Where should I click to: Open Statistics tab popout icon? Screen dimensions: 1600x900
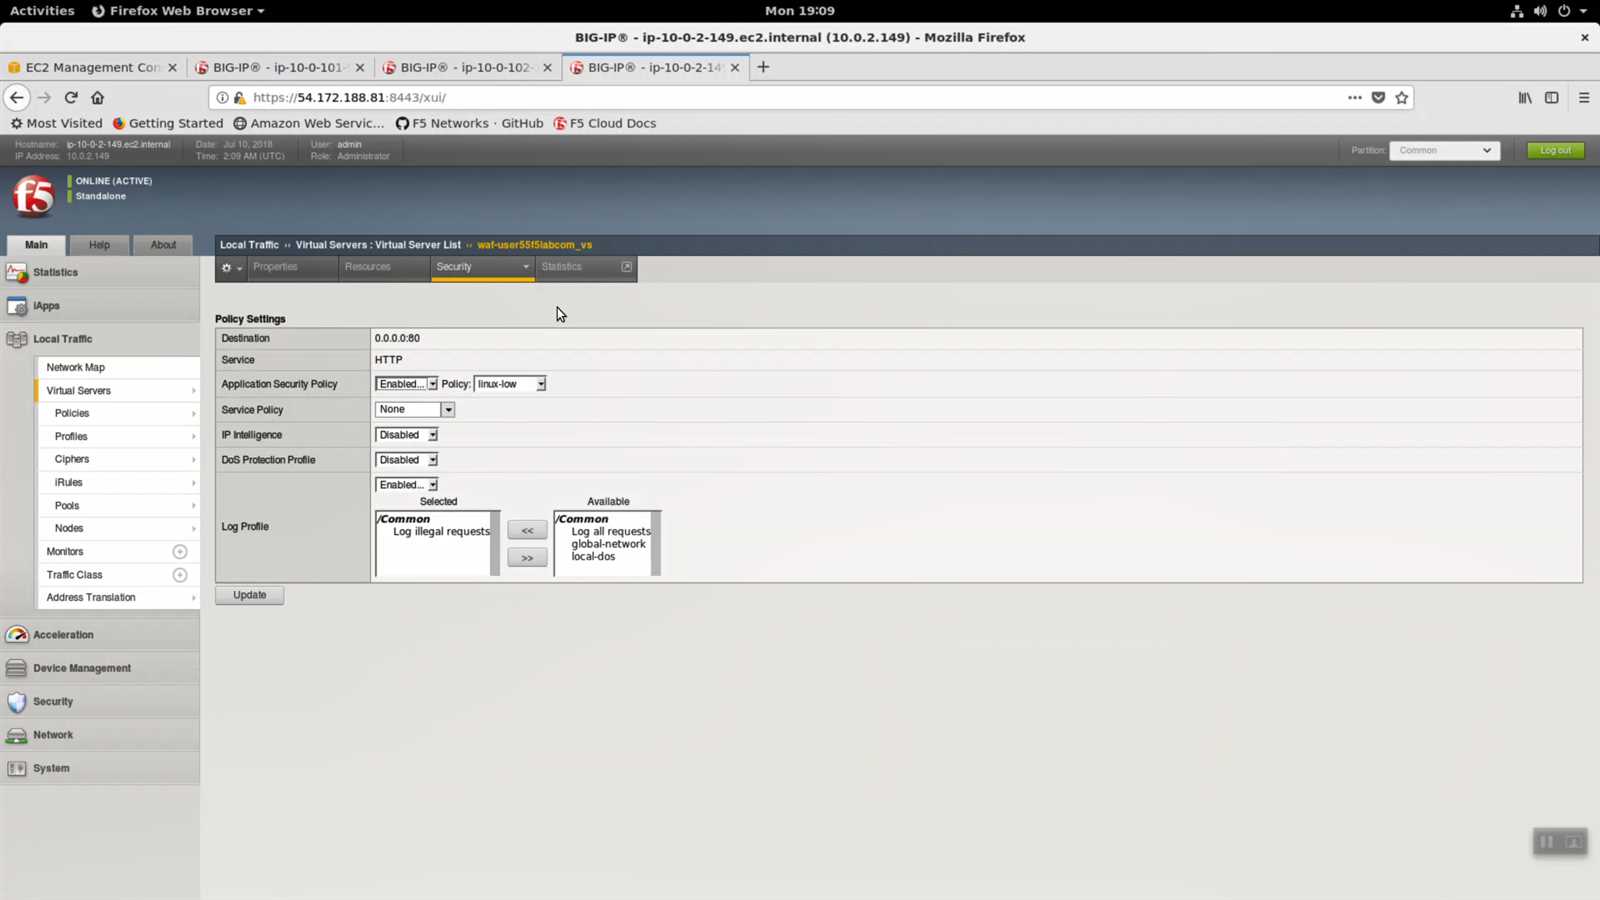tap(627, 267)
